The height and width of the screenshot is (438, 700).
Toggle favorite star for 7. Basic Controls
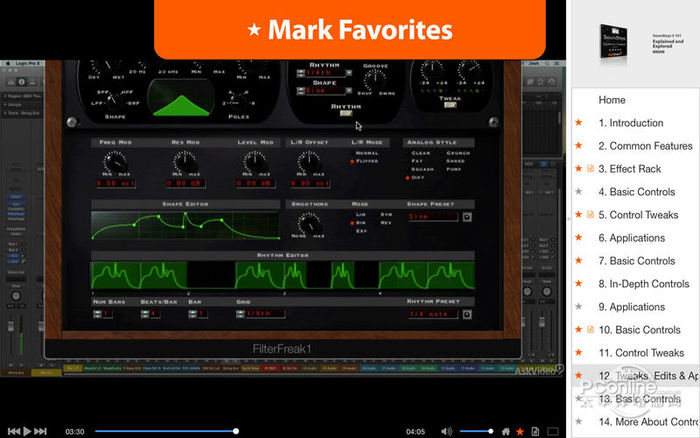(x=579, y=260)
